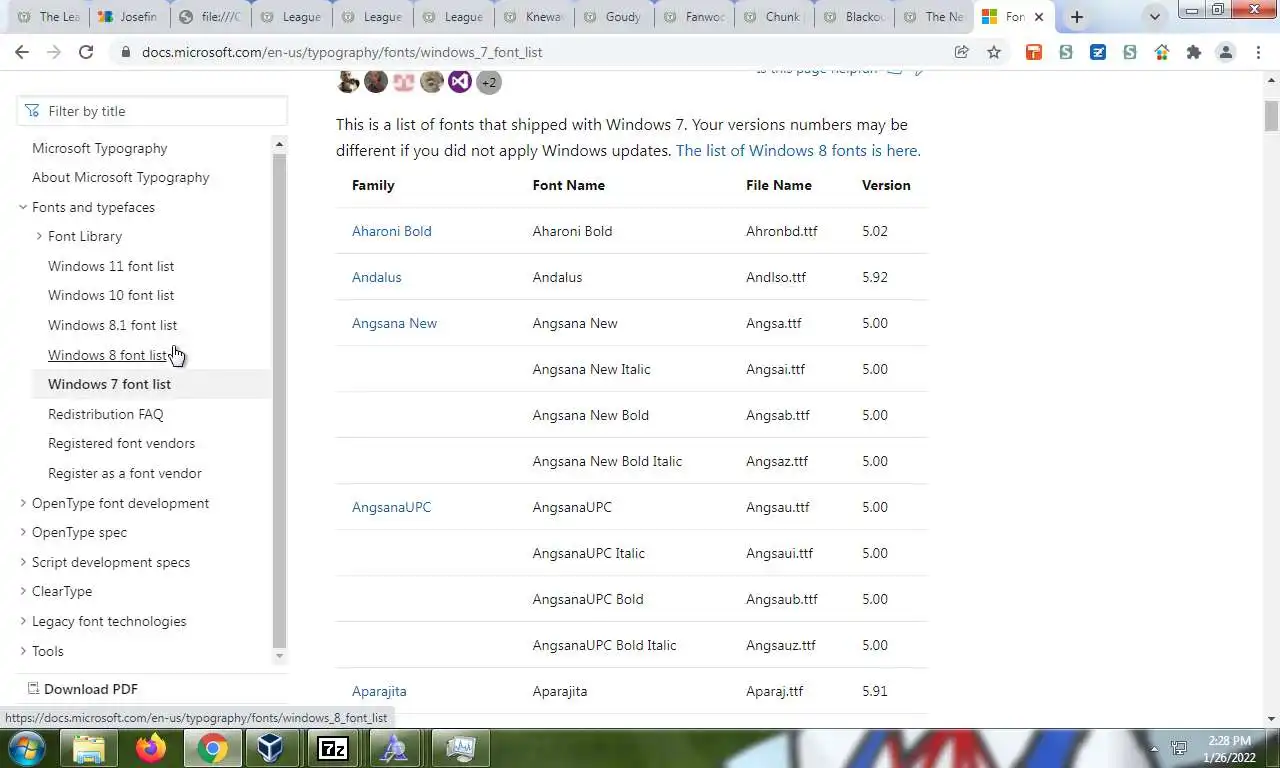1280x768 pixels.
Task: Open the Aparajita family link
Action: pos(379,691)
